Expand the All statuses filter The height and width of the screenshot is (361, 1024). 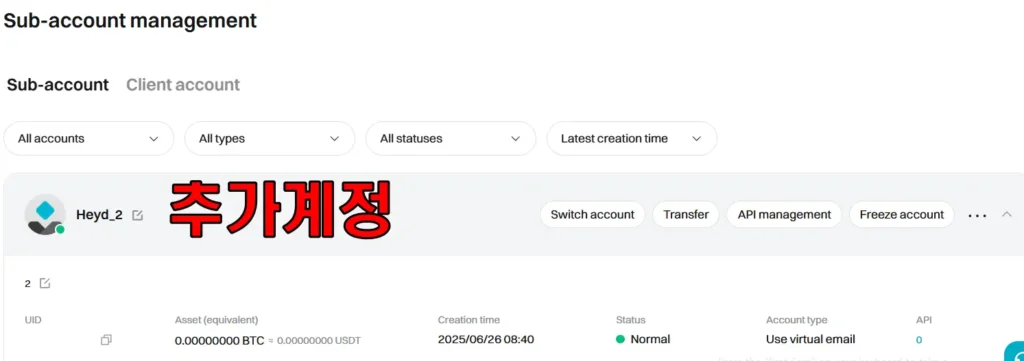pos(451,138)
